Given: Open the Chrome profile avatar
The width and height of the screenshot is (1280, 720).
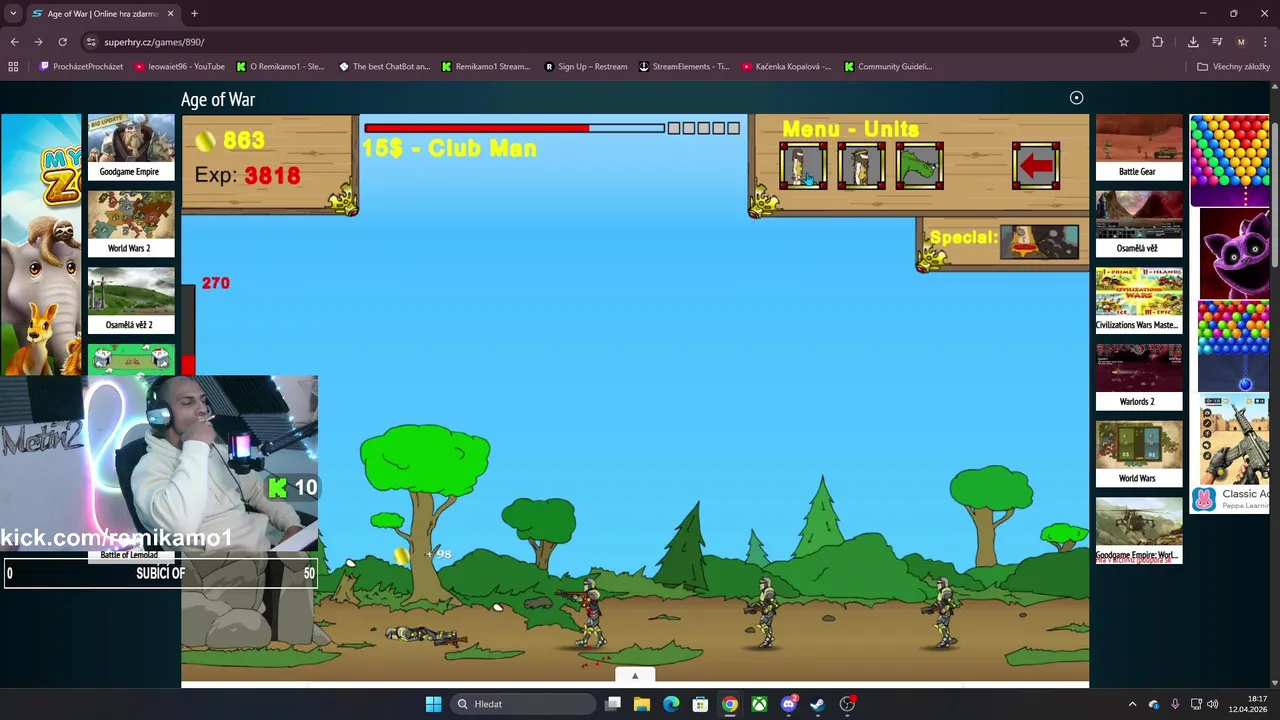Looking at the screenshot, I should [1241, 42].
